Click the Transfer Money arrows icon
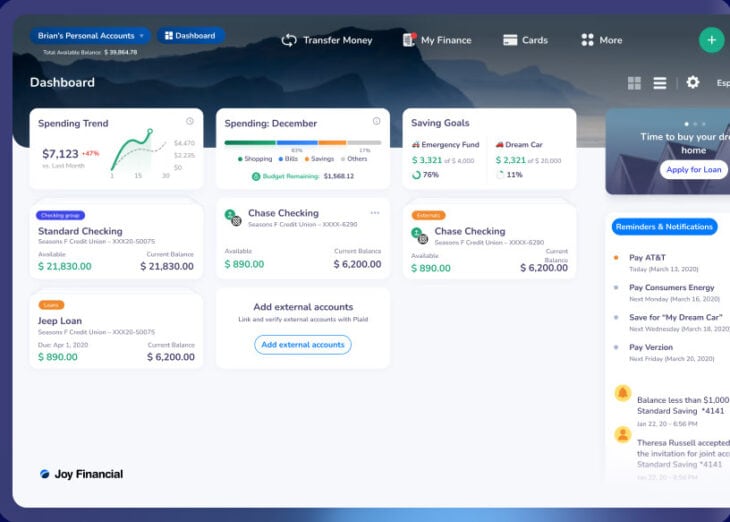The width and height of the screenshot is (730, 522). (289, 40)
